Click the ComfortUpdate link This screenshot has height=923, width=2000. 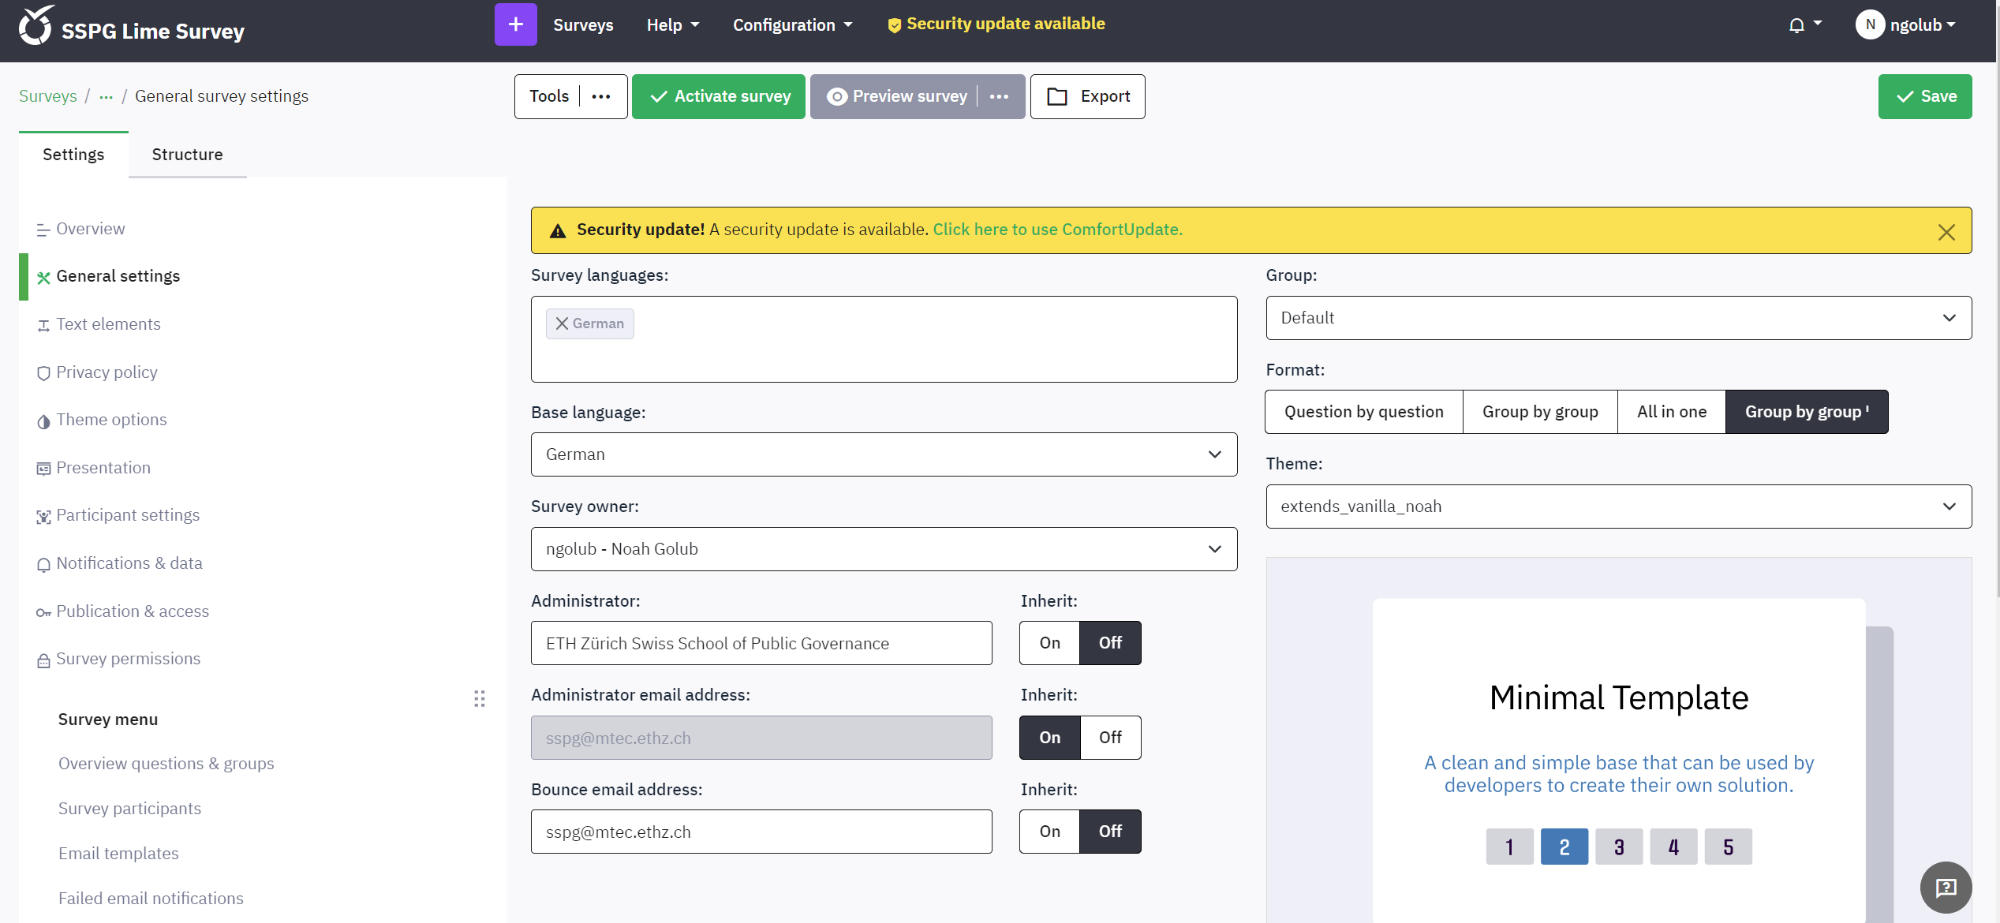(1057, 230)
